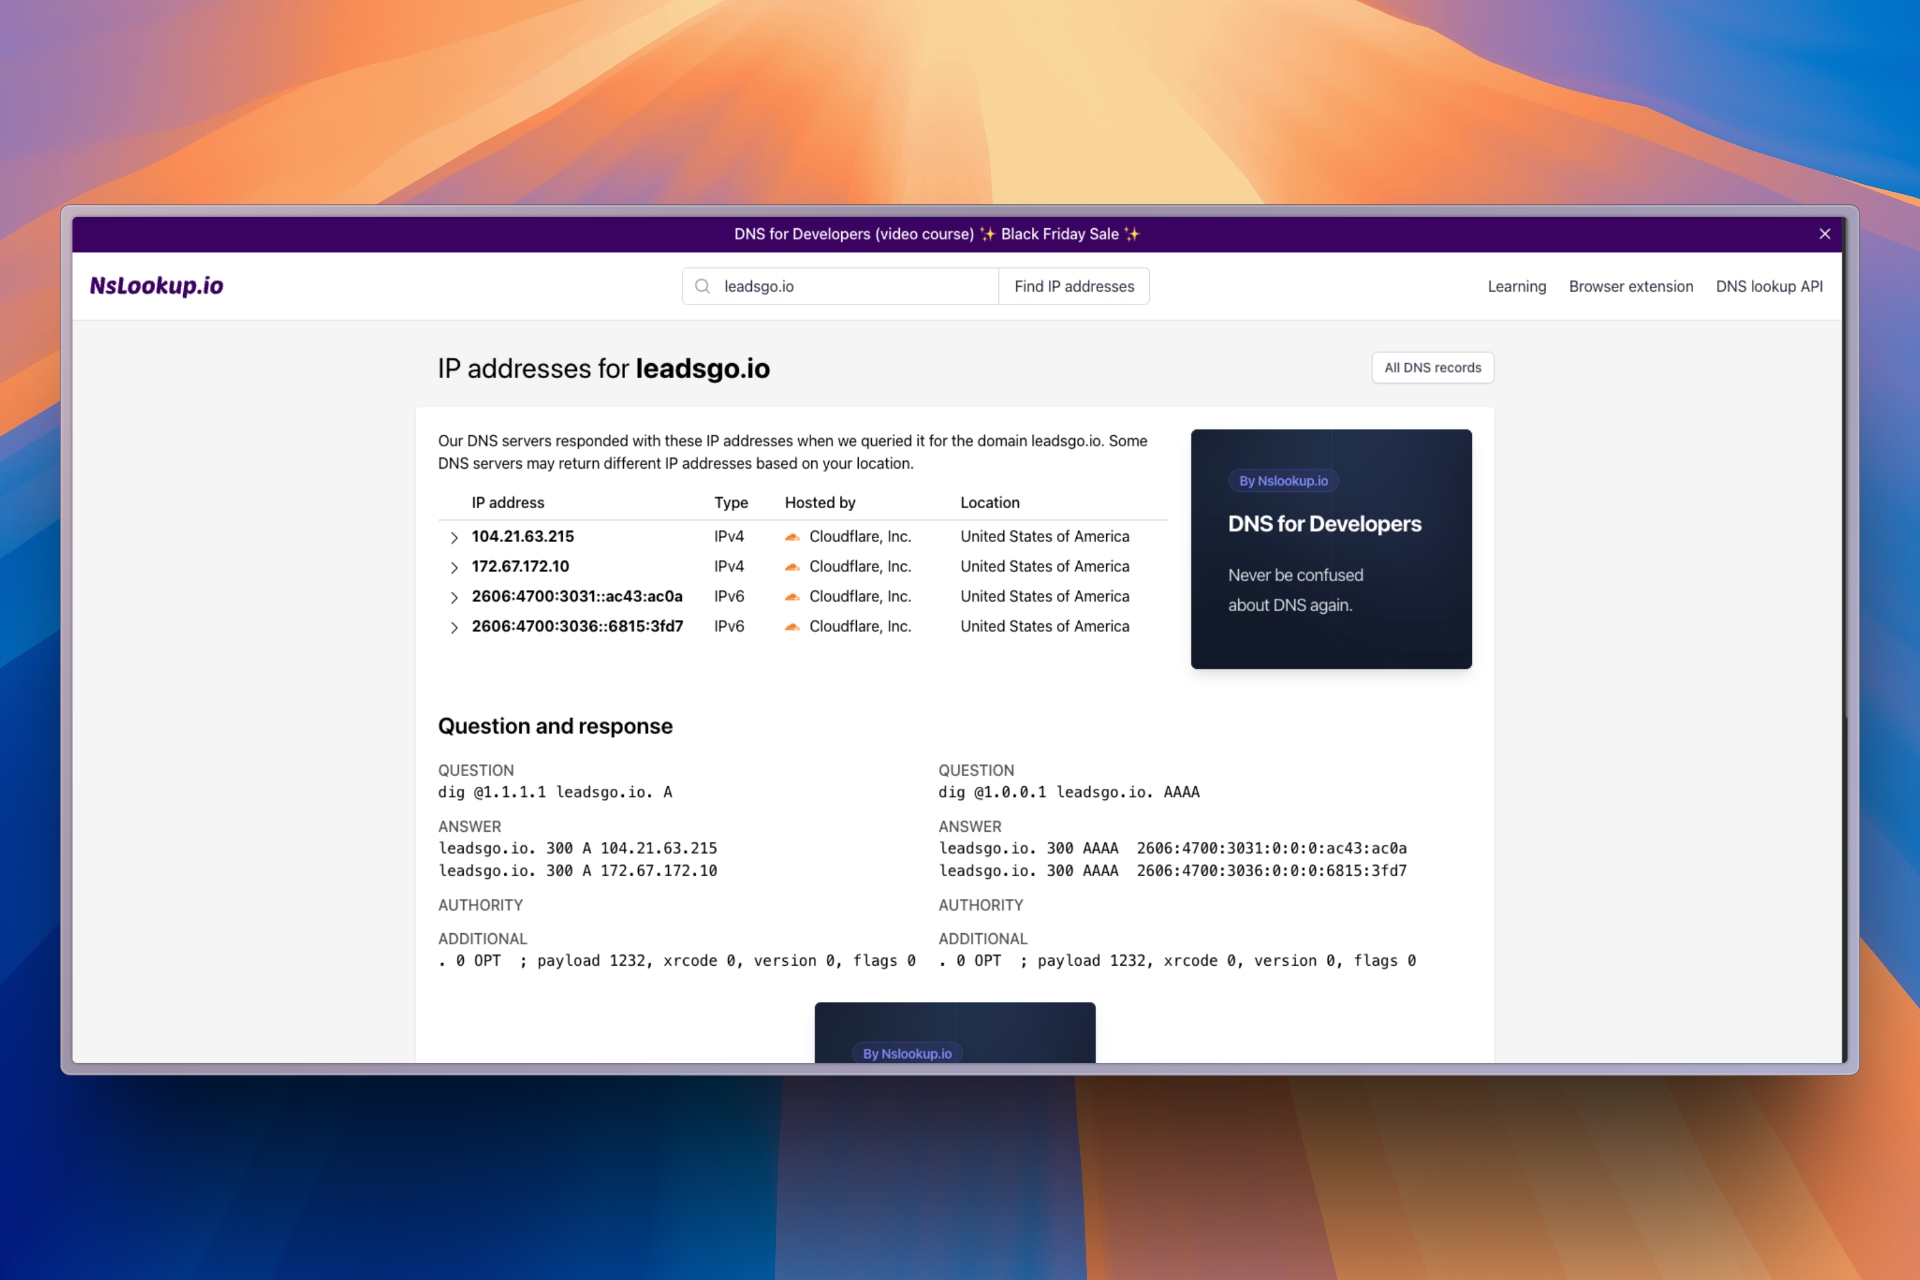The height and width of the screenshot is (1280, 1920).
Task: Click the cloud icon next to 172.67.172.10
Action: tap(792, 566)
